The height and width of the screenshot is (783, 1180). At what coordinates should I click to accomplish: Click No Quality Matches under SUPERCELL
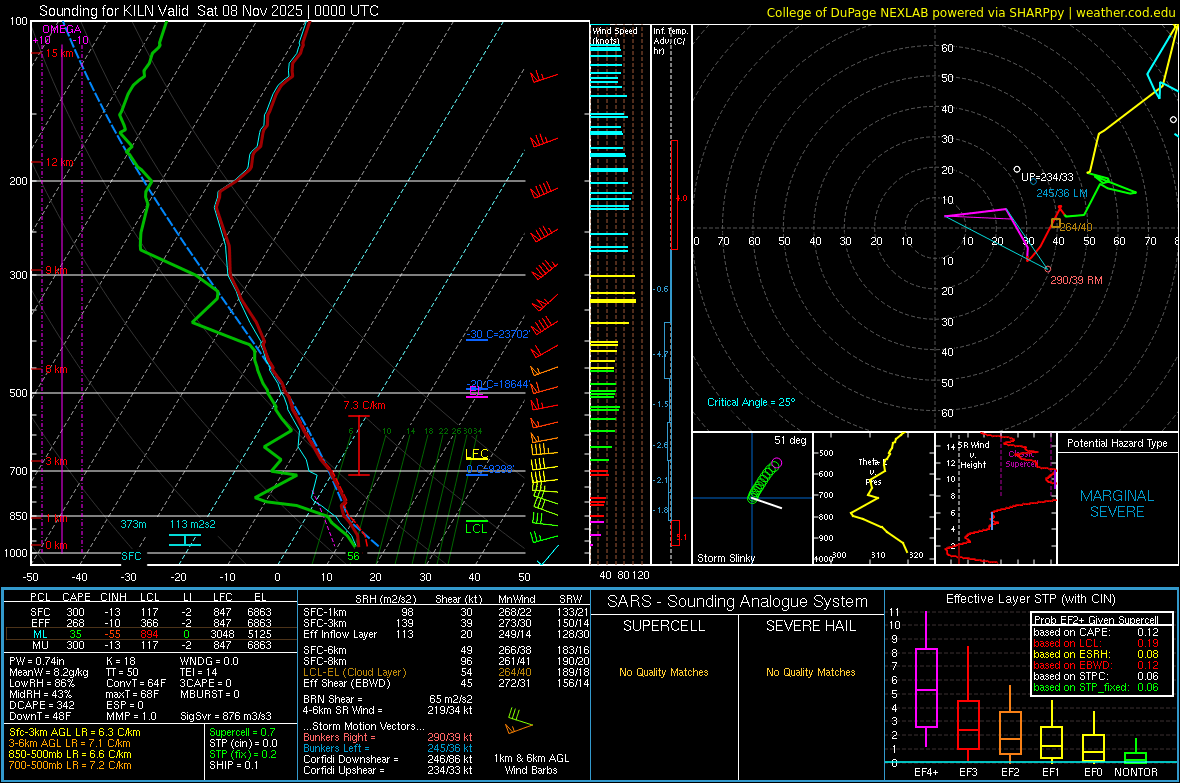pos(664,672)
